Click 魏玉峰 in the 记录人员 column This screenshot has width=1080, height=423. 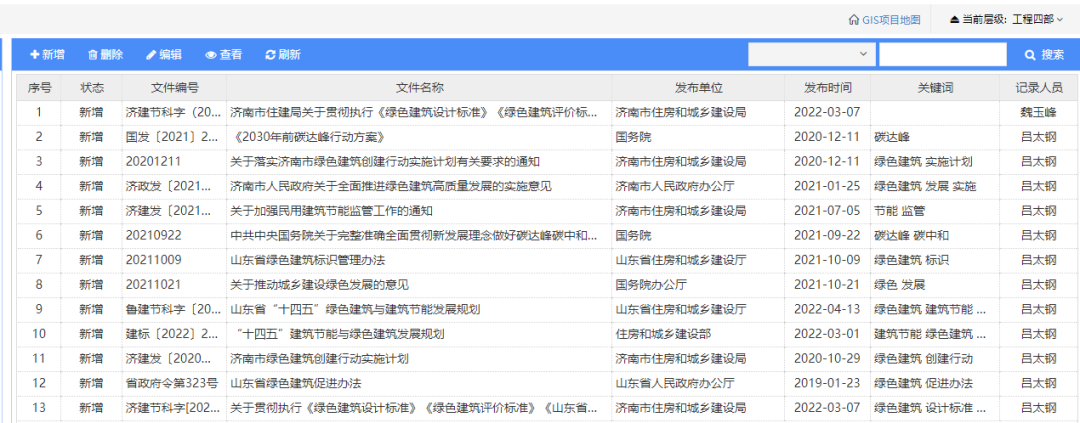1038,112
